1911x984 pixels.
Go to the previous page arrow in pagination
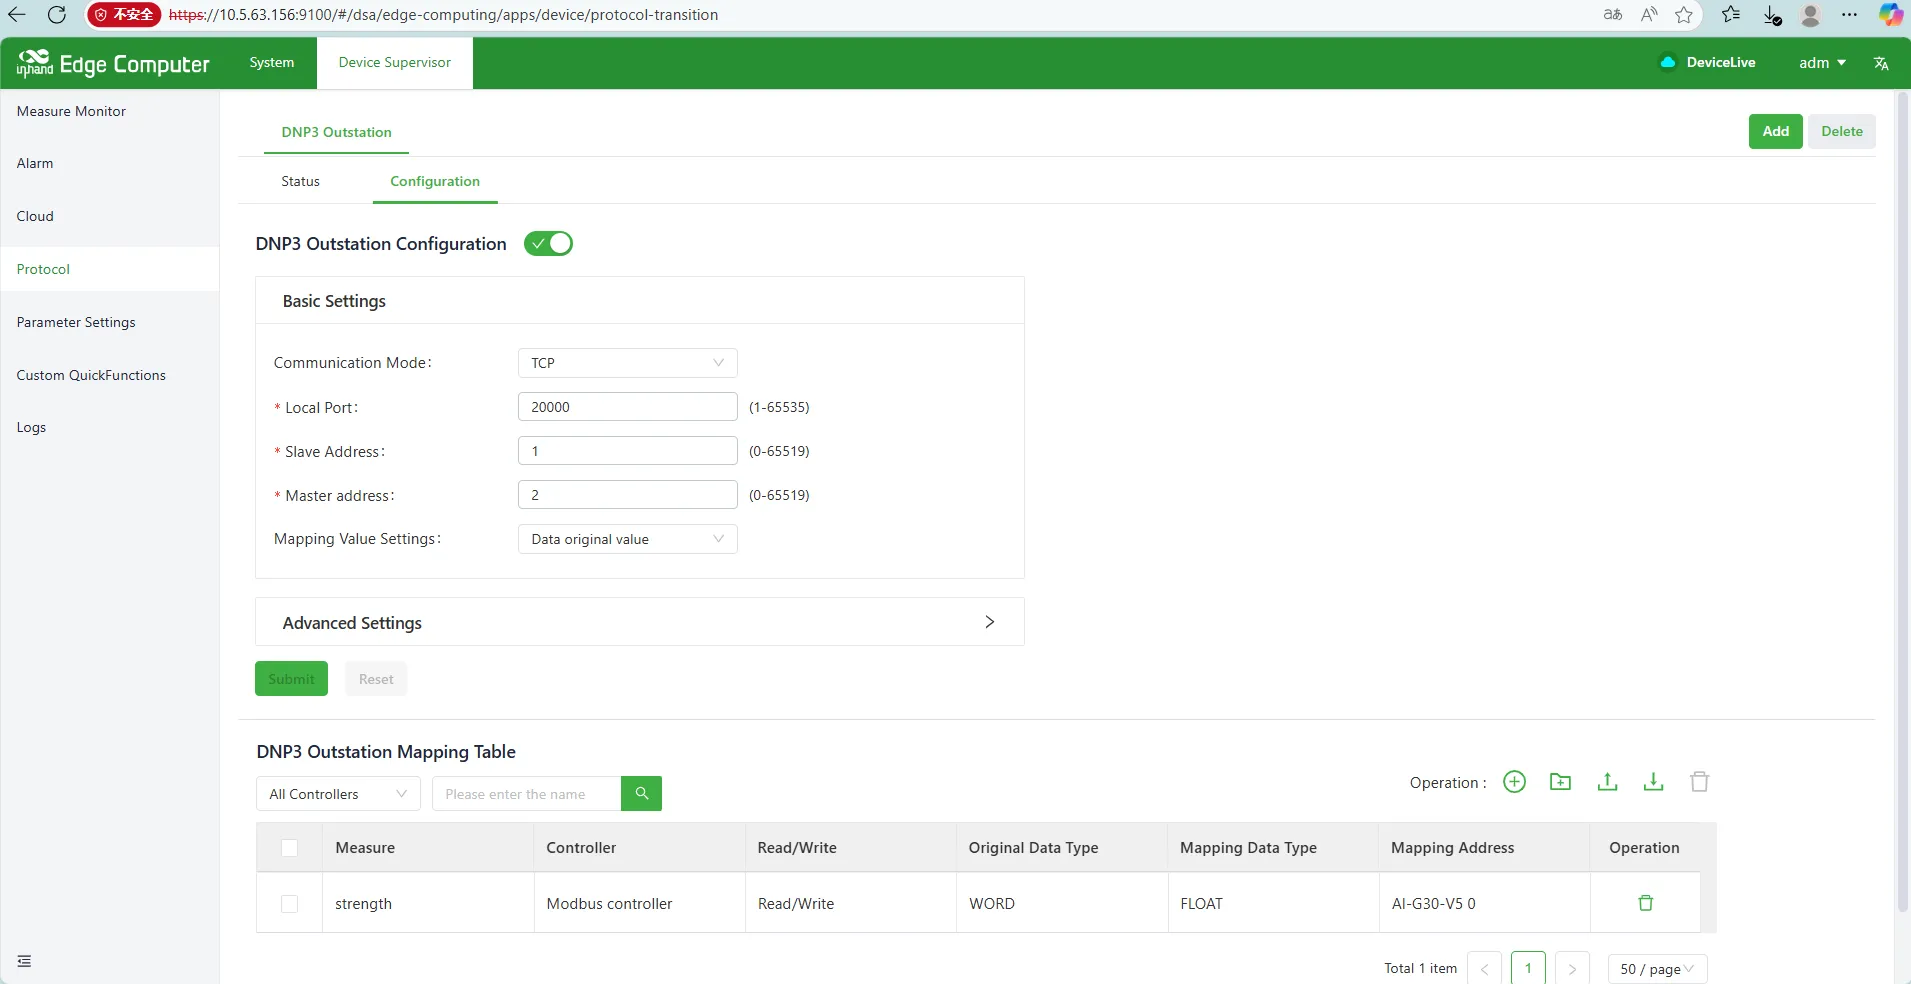(1484, 969)
